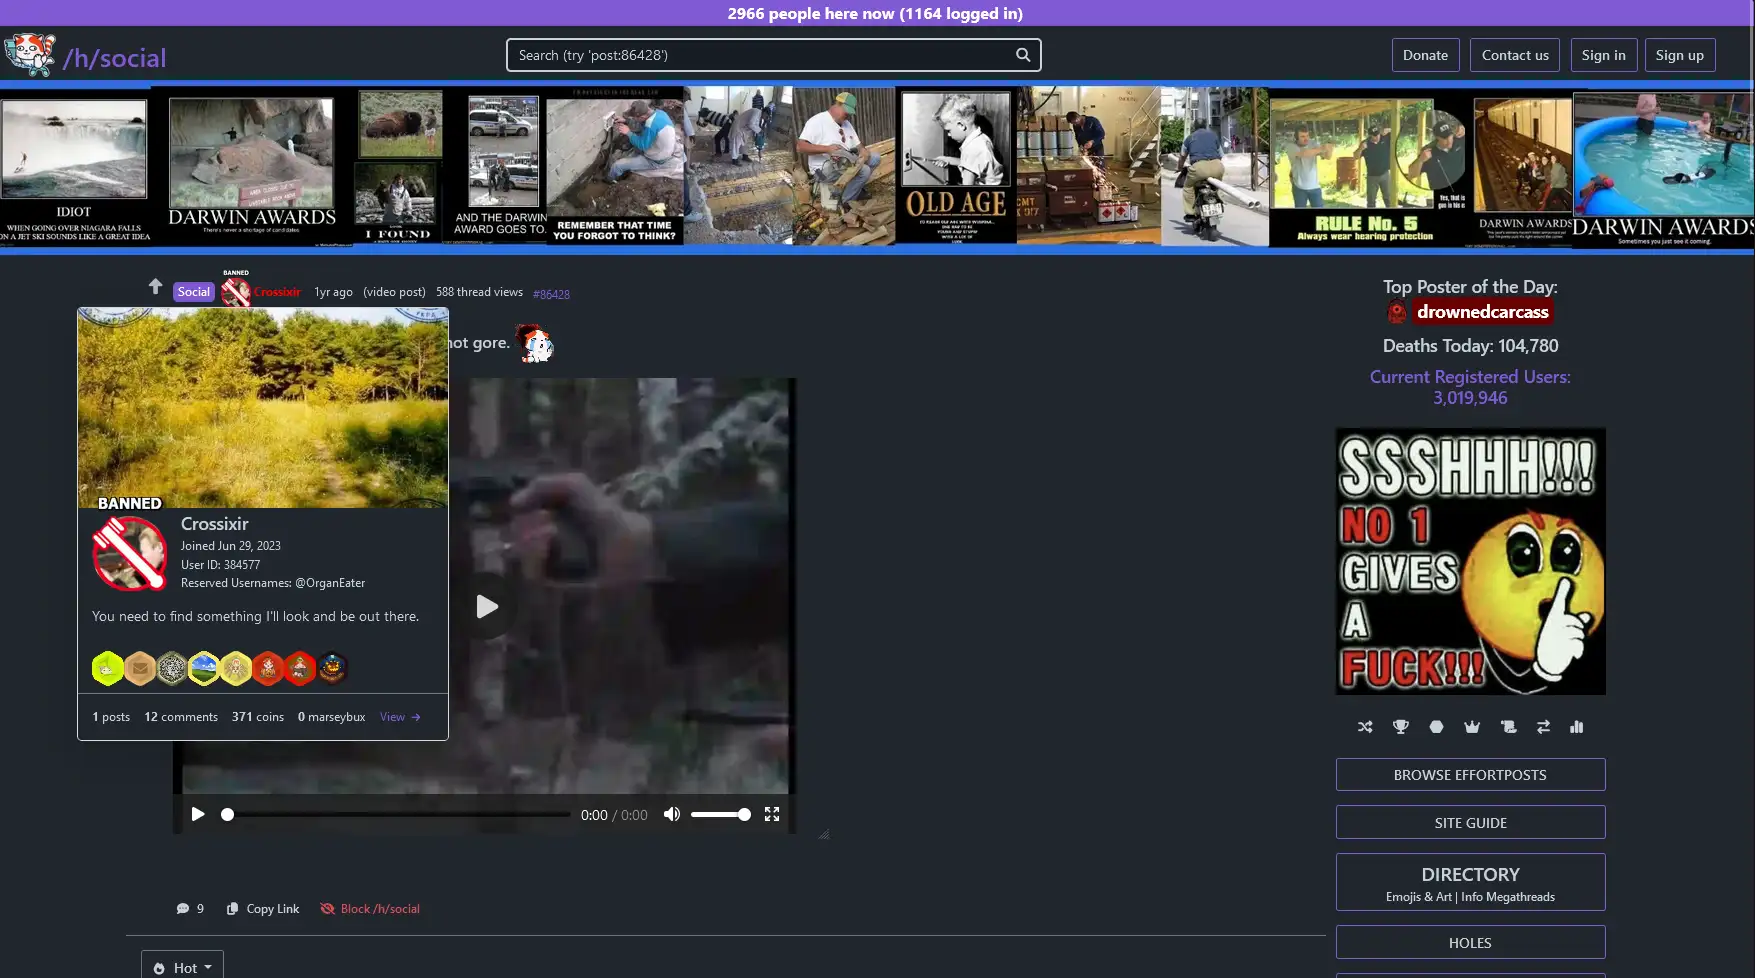Click the shuffle random post icon
This screenshot has width=1755, height=978.
click(1365, 727)
